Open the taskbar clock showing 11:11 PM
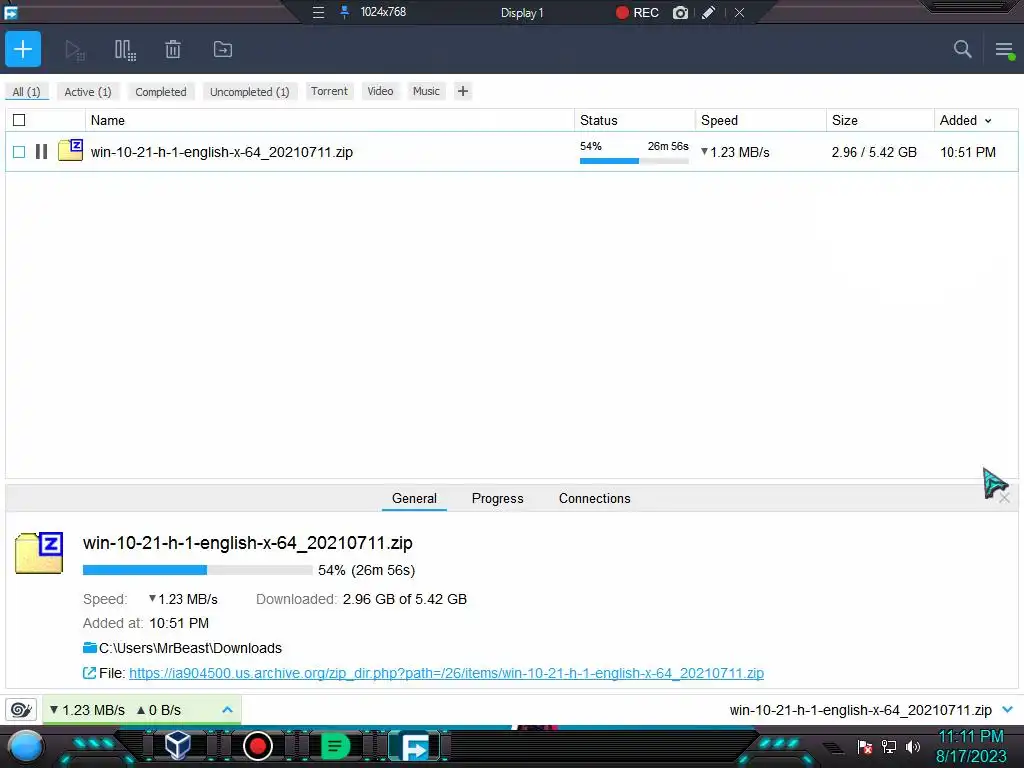This screenshot has width=1024, height=768. coord(971,746)
